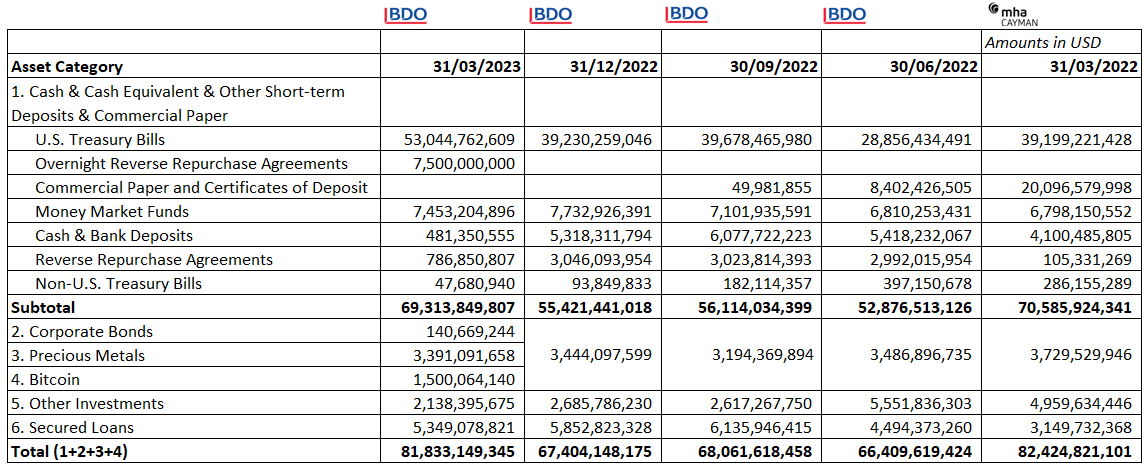Click the BDO logo above 30/09/2022 column
1147x468 pixels.
tap(687, 13)
